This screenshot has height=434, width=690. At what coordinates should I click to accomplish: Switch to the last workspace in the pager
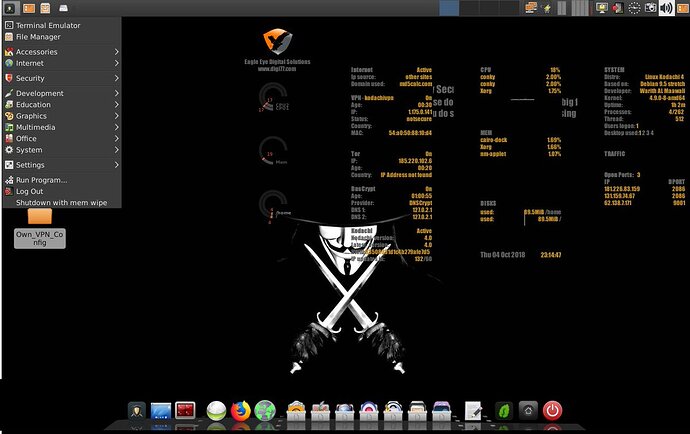coord(509,8)
